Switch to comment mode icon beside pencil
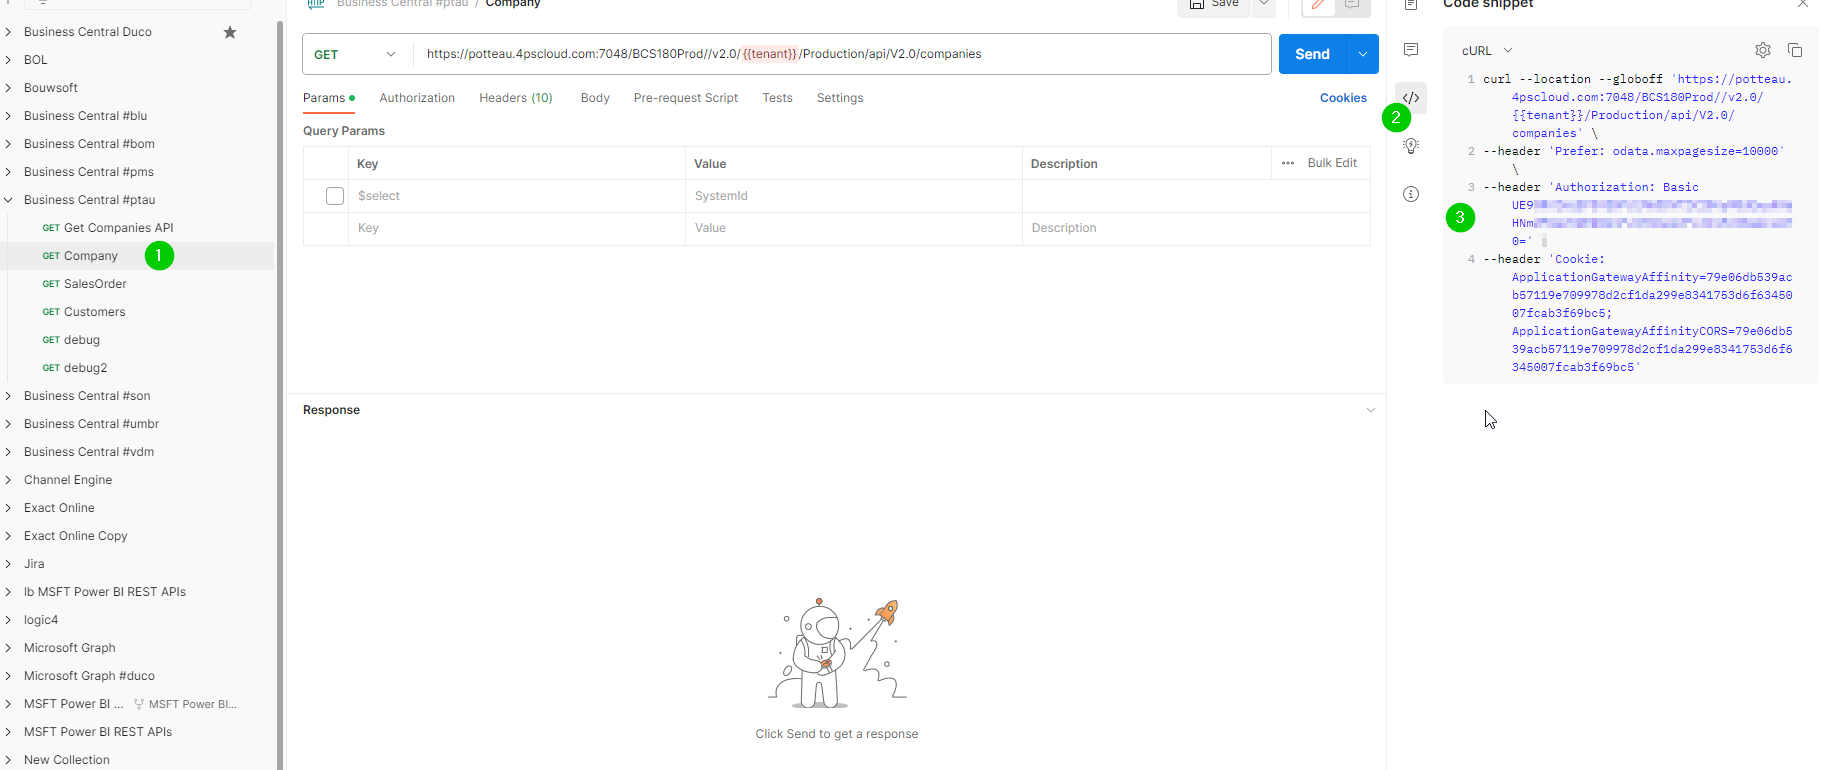 pyautogui.click(x=1352, y=5)
